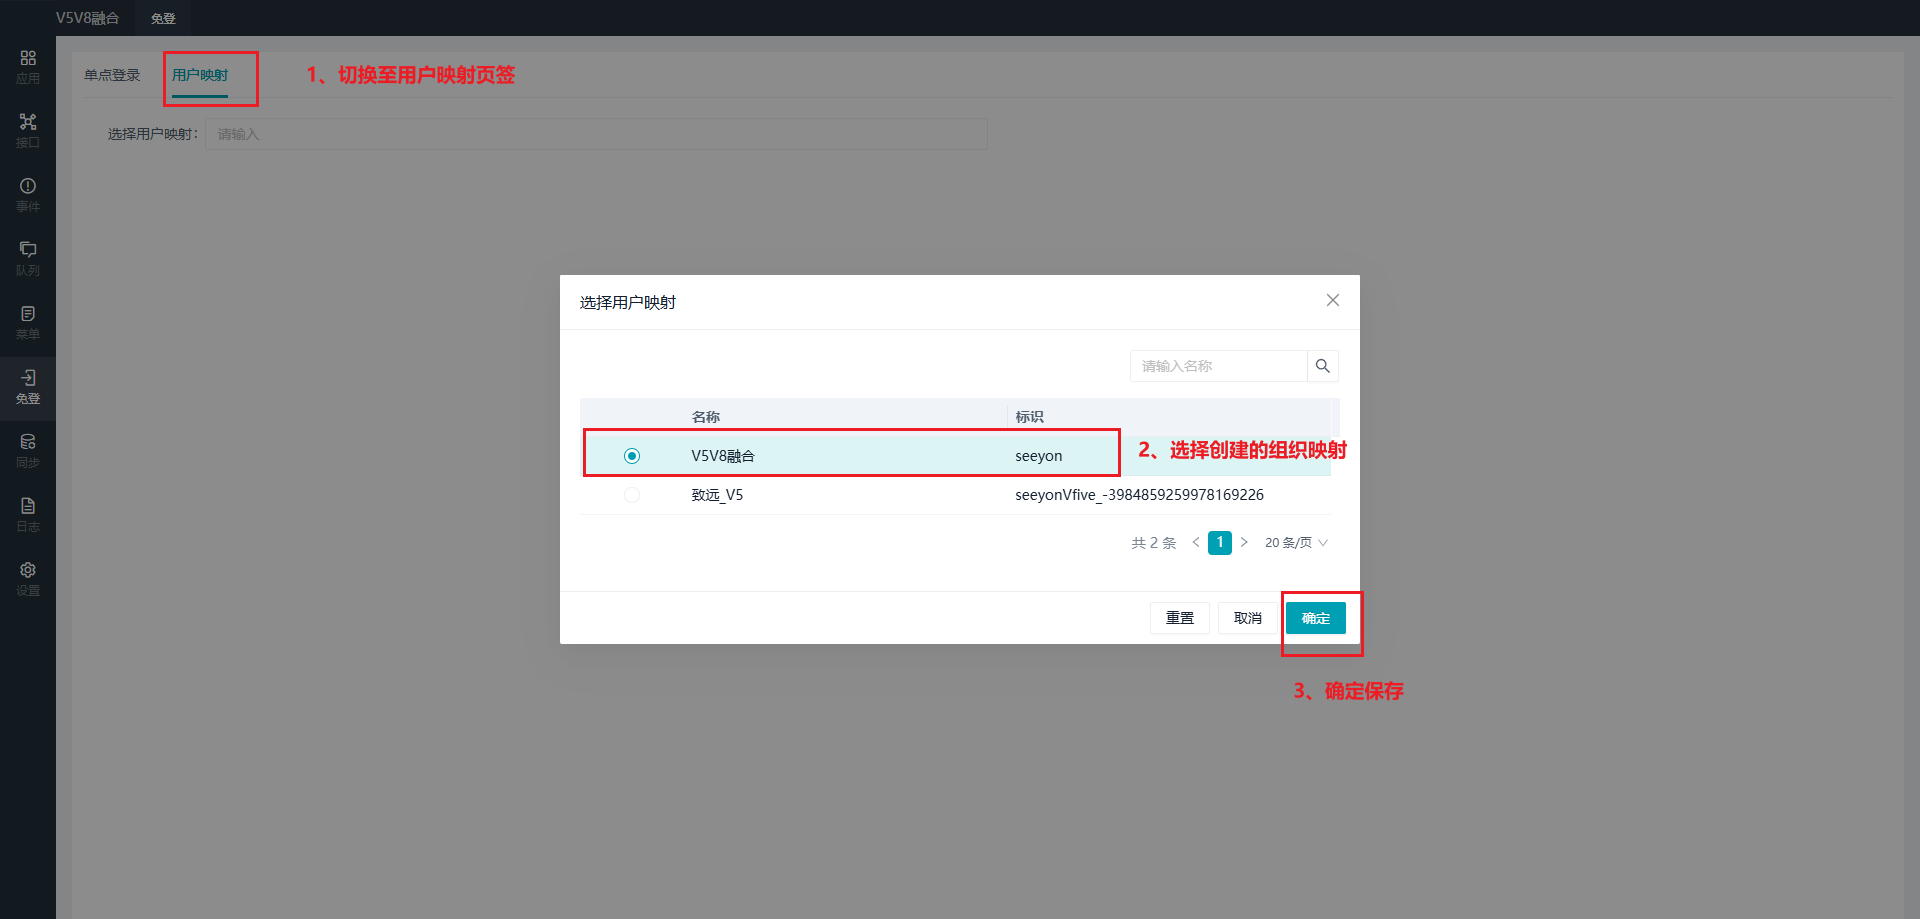Click the magnifier search icon in the dialog

tap(1323, 366)
